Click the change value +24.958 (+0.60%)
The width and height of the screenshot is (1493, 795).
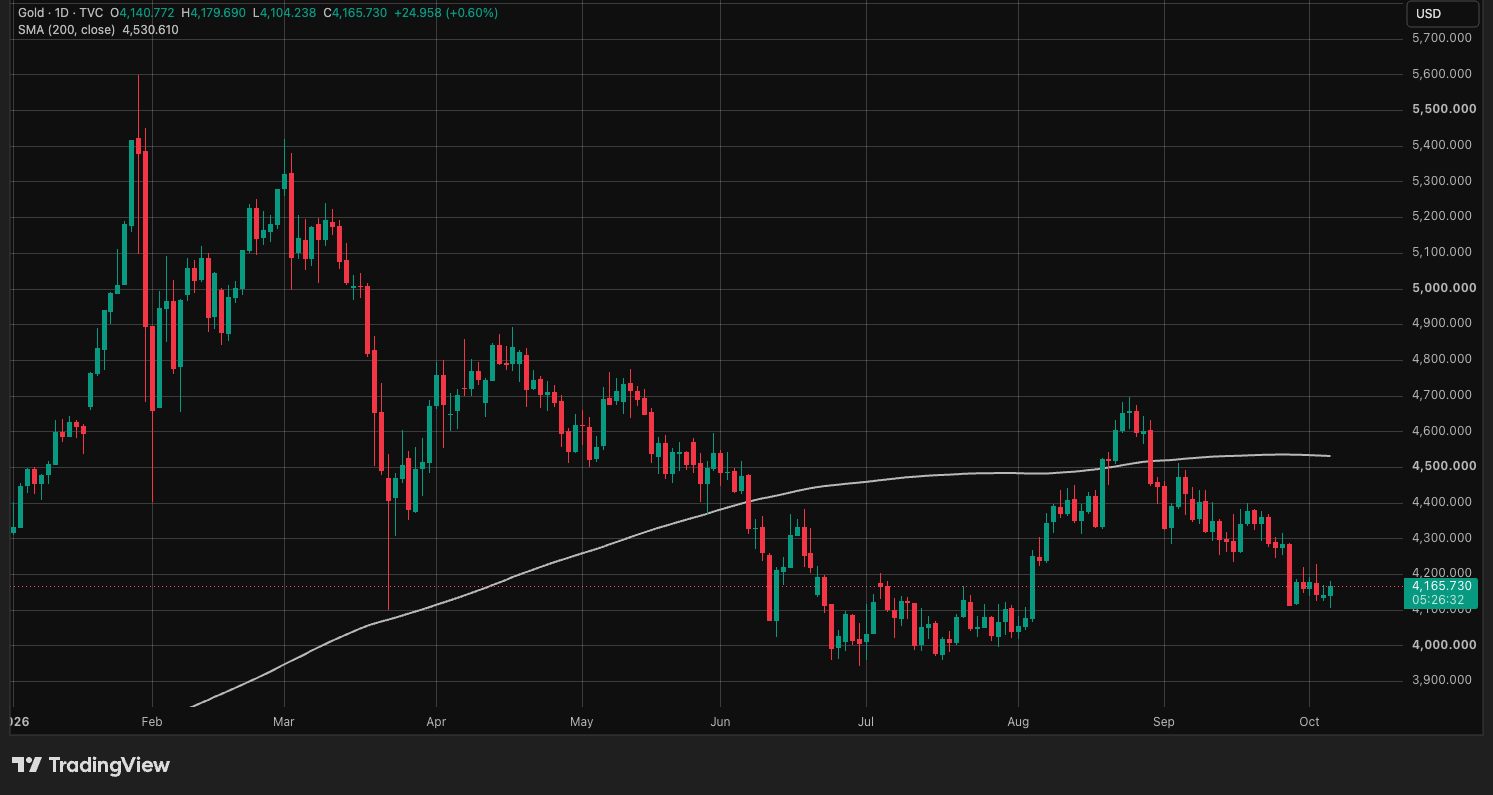click(x=446, y=13)
